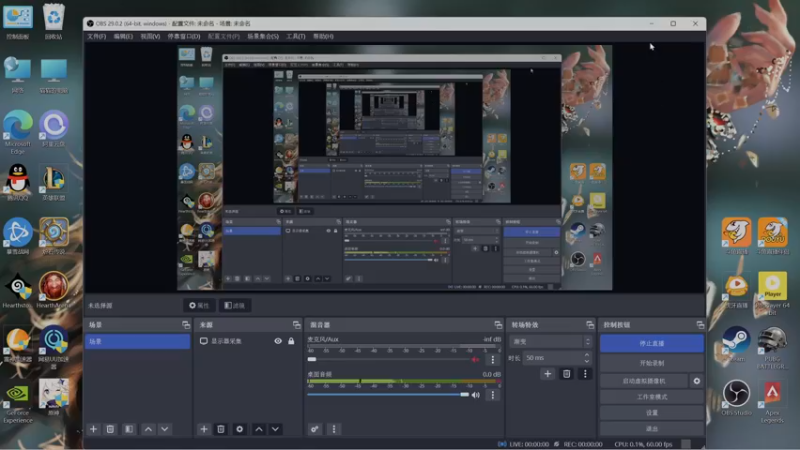Select Microsoft Edge desktop shortcut
800x450 pixels.
18,132
